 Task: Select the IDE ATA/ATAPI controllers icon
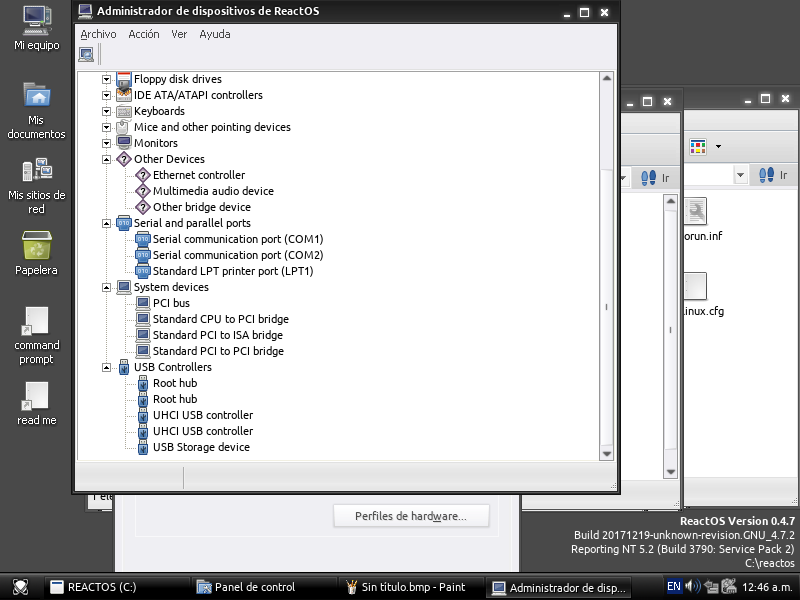click(124, 95)
